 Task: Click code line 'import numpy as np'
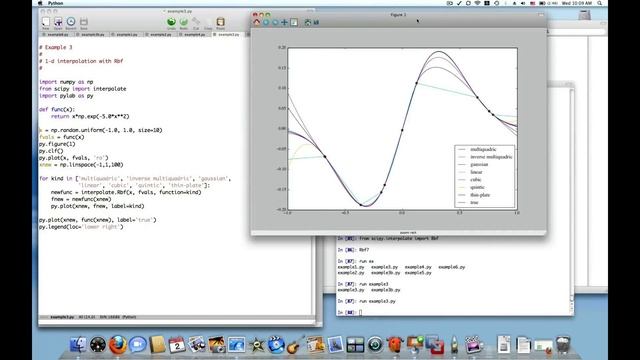[66, 82]
